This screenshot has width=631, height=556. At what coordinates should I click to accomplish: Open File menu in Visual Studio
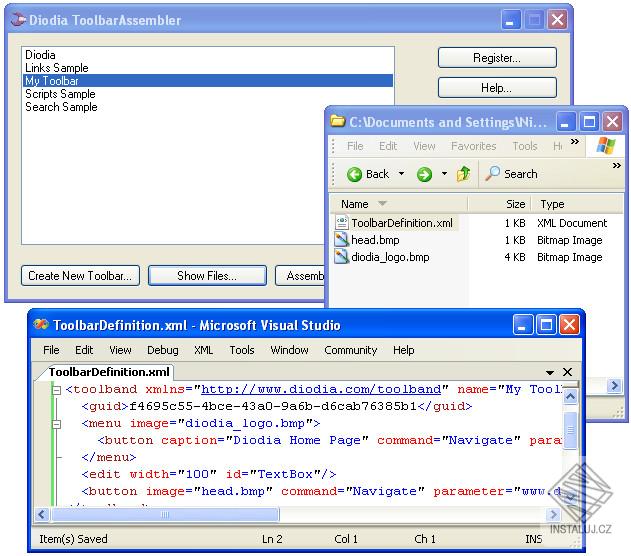[x=51, y=350]
